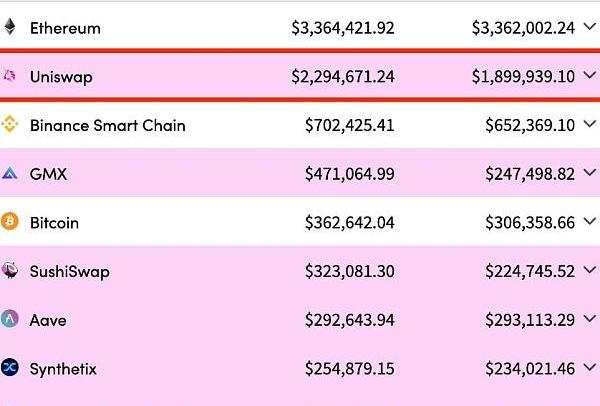Viewport: 600px width, 406px height.
Task: Click the Synthetix logo icon
Action: click(10, 368)
